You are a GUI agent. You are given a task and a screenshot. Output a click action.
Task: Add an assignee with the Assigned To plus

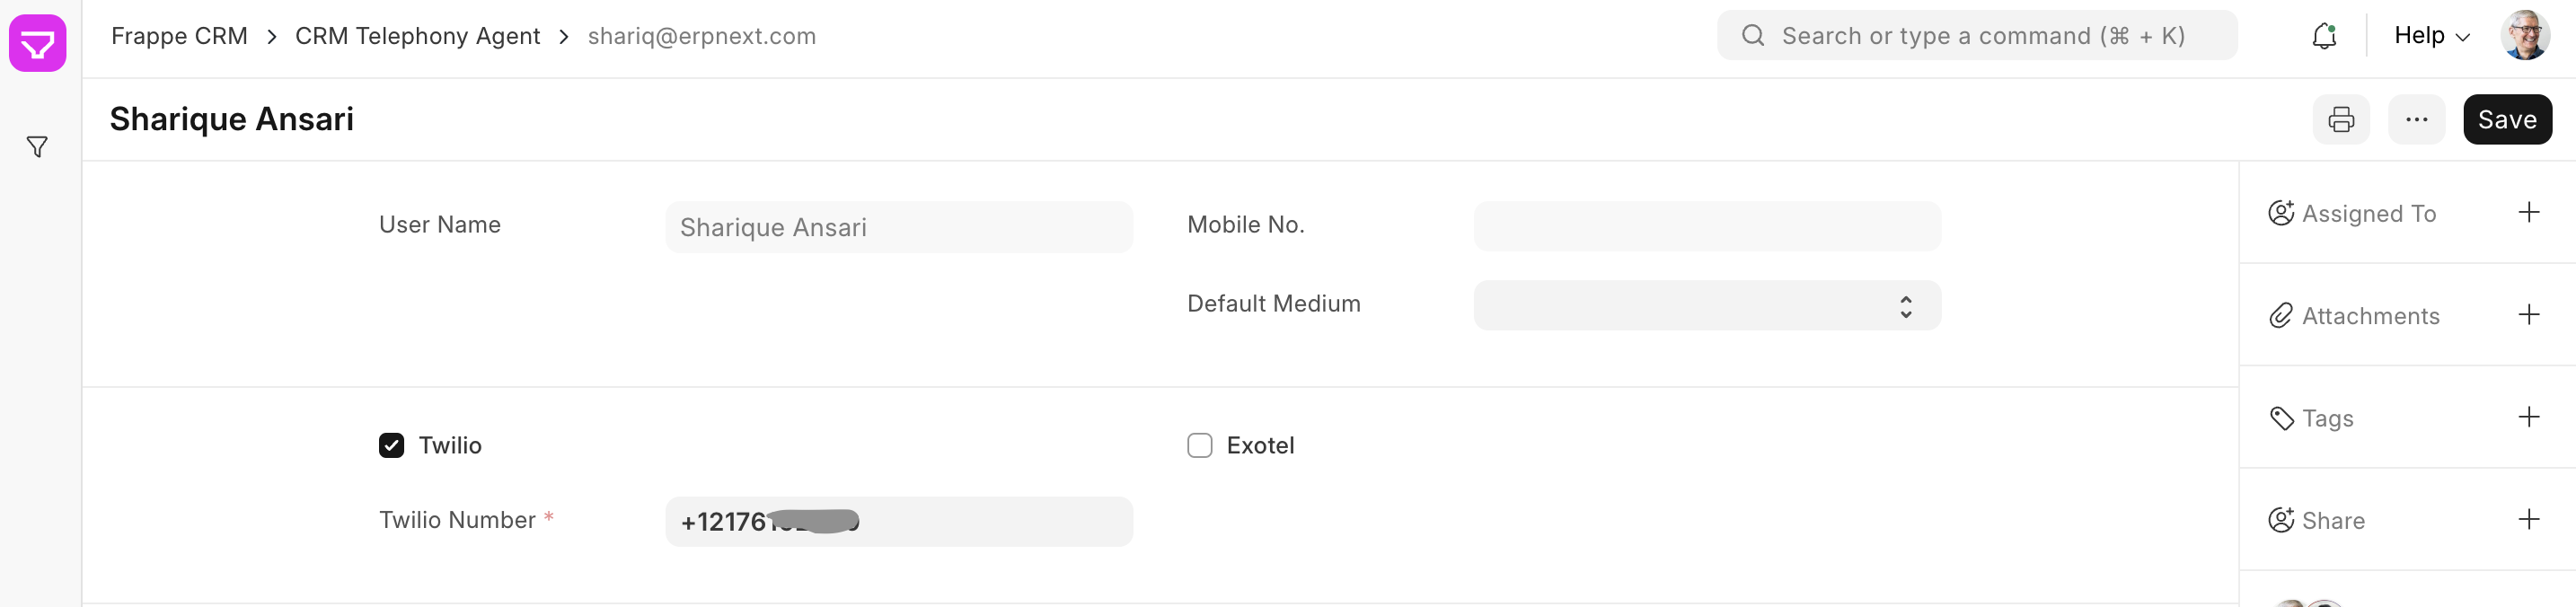[x=2530, y=212]
